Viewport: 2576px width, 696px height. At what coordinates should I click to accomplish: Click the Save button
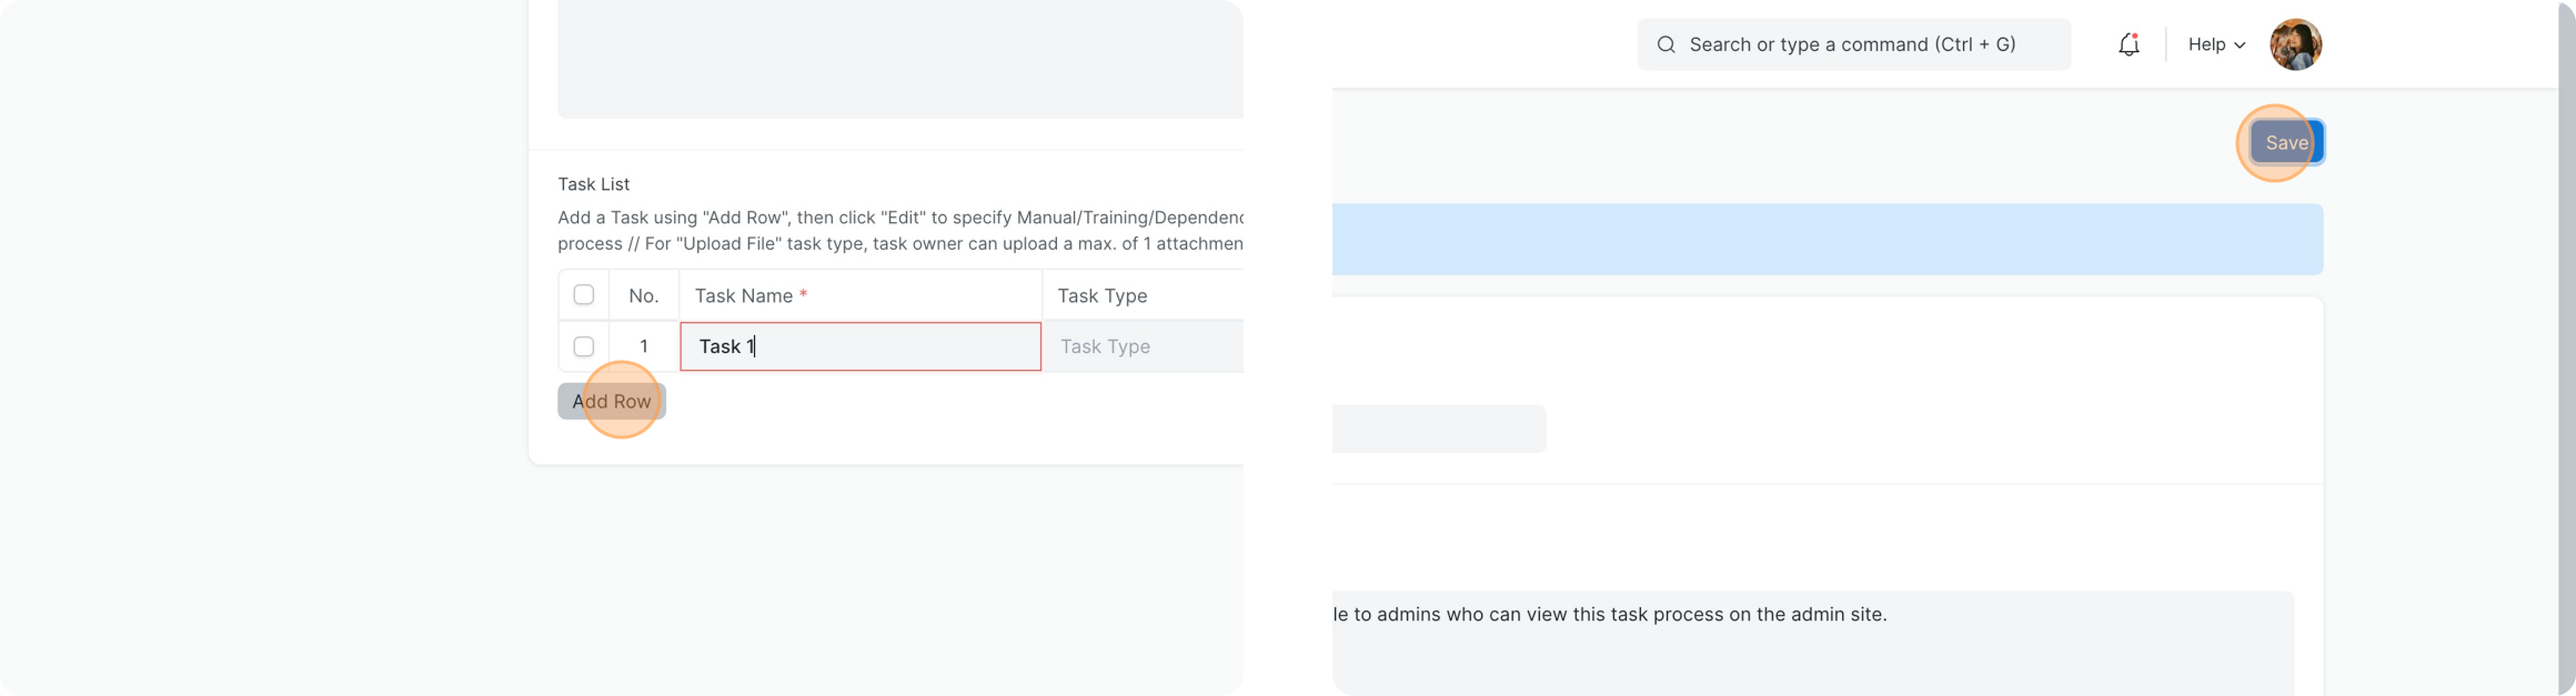point(2286,143)
